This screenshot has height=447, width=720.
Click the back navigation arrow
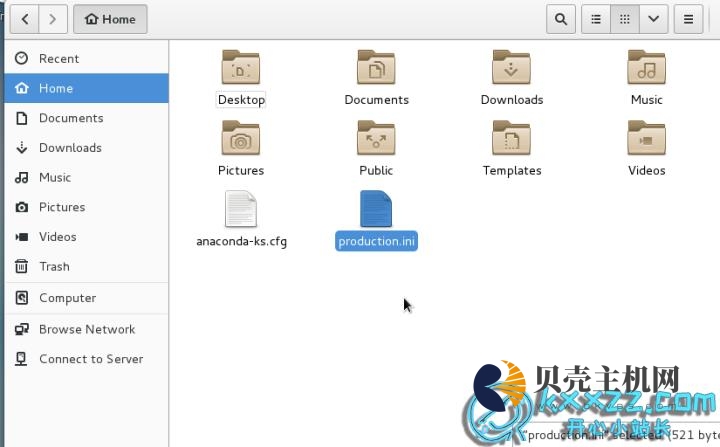coord(24,19)
